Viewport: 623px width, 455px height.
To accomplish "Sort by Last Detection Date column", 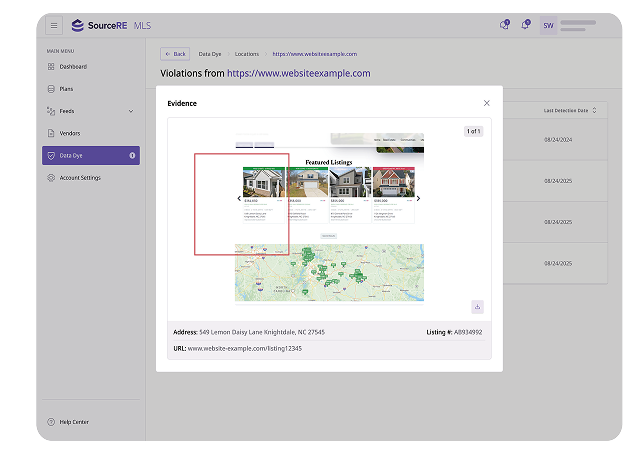I will pyautogui.click(x=568, y=110).
